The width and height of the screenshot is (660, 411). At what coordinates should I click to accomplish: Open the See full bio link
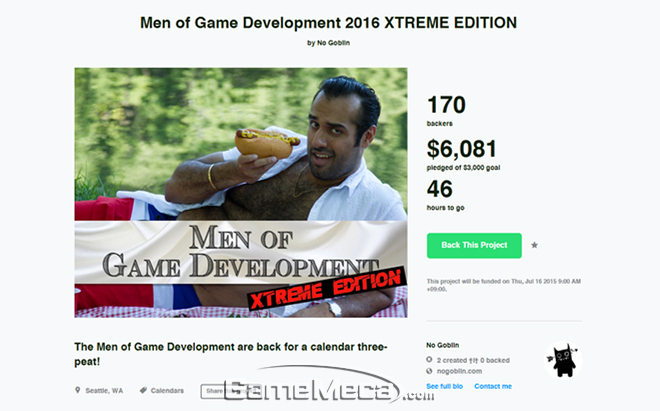point(444,386)
